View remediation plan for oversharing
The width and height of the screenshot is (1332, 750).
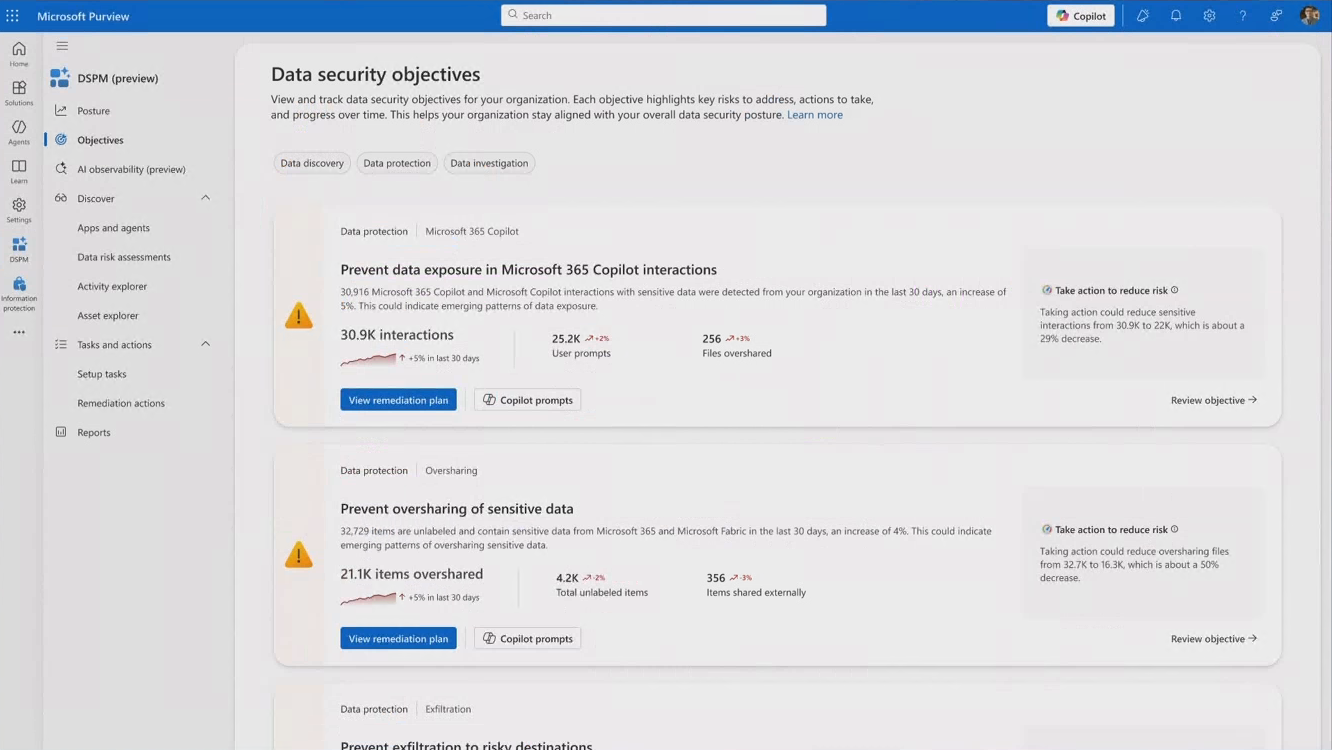click(x=398, y=639)
